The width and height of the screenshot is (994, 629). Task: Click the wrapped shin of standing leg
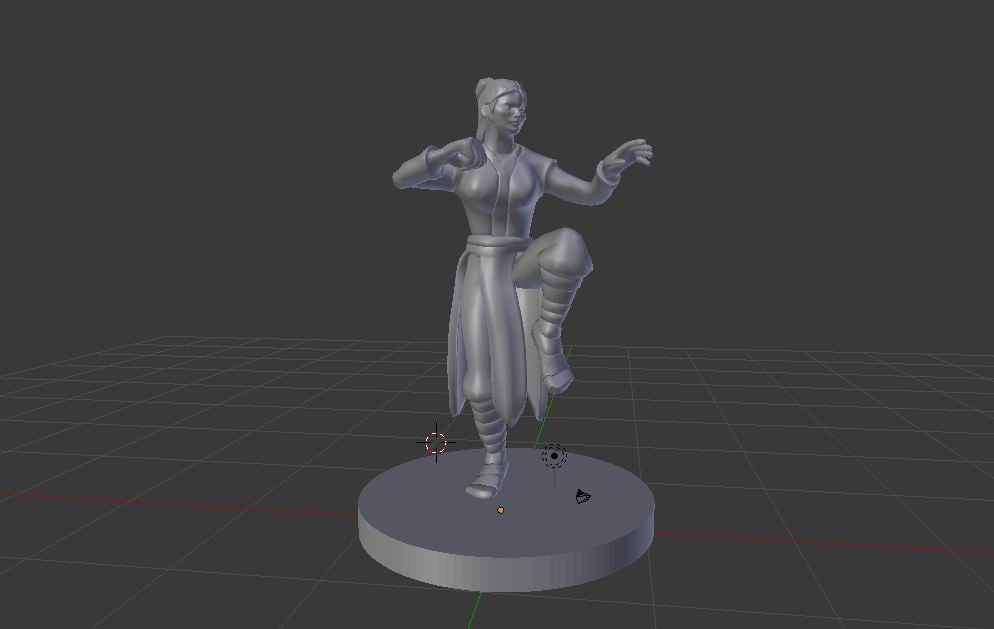coord(489,424)
